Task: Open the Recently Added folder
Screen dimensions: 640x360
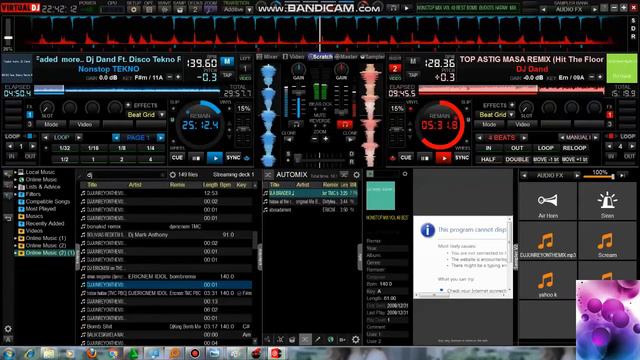Action: (x=44, y=223)
